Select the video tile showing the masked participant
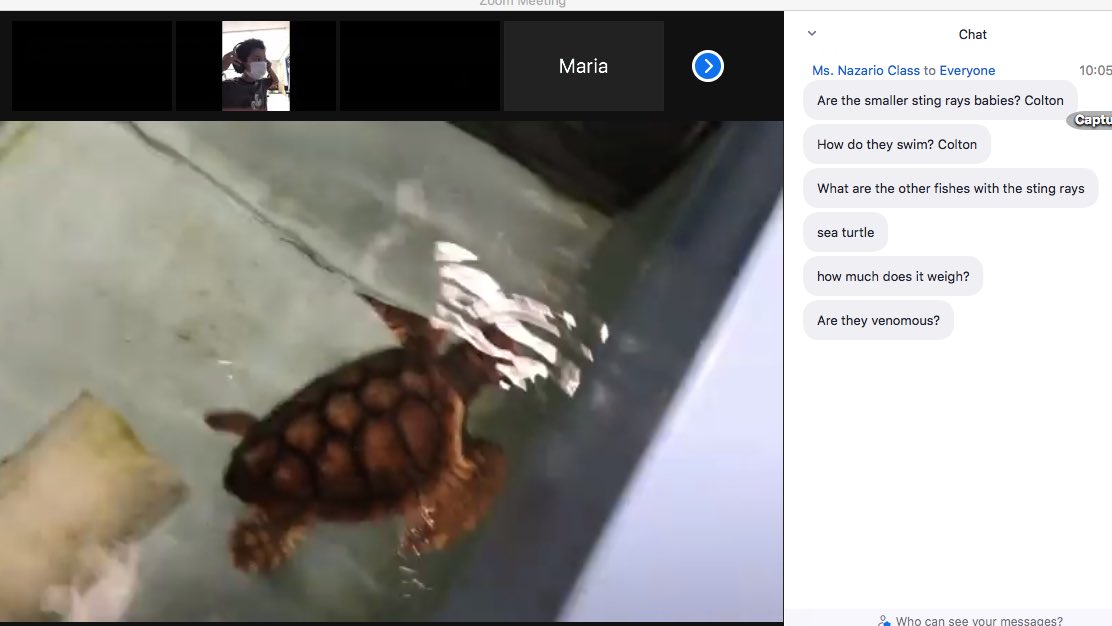 [255, 66]
